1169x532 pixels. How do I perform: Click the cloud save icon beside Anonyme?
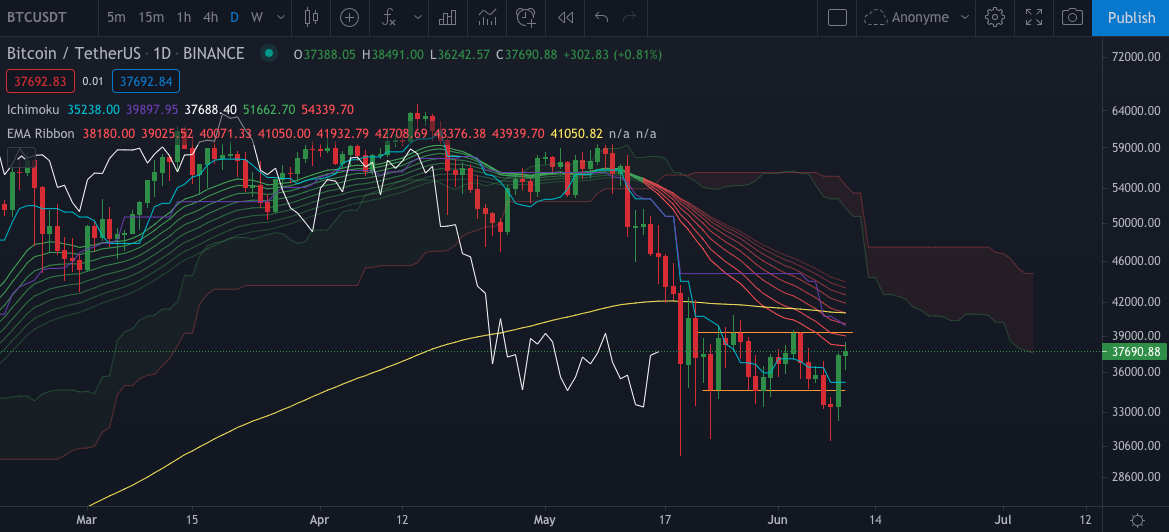coord(875,17)
